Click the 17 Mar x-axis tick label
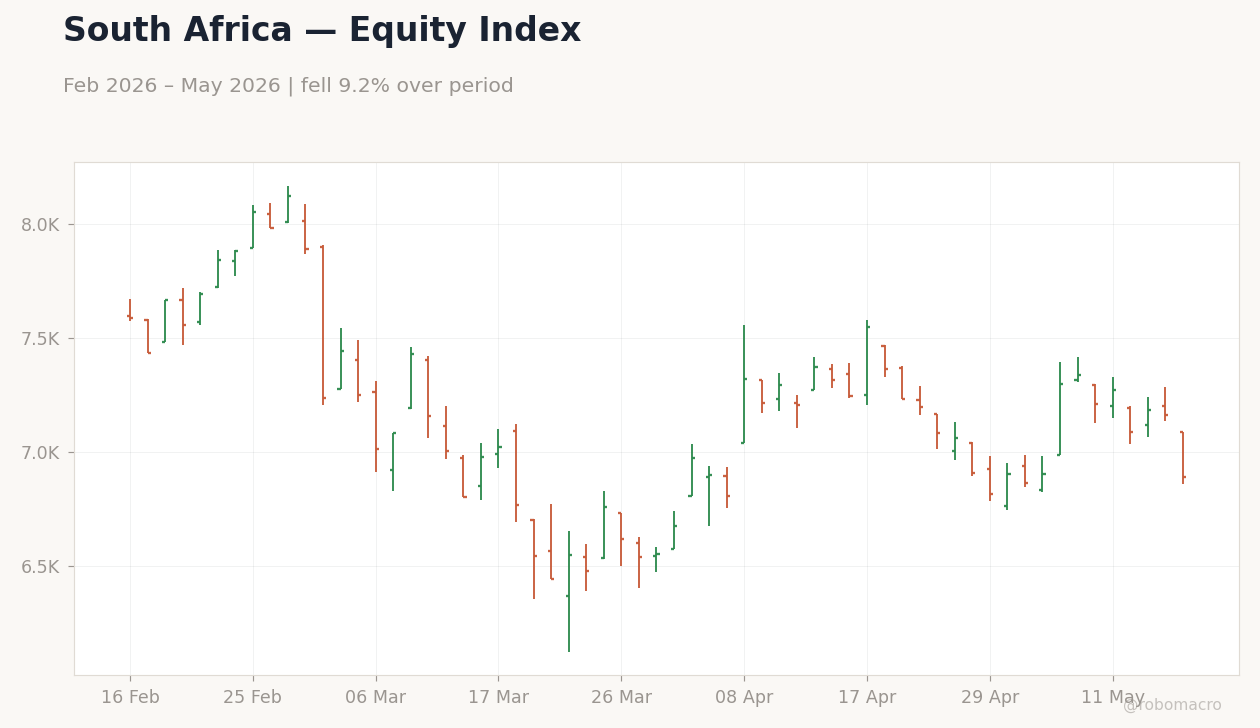Viewport: 1260px width, 728px height. 498,698
